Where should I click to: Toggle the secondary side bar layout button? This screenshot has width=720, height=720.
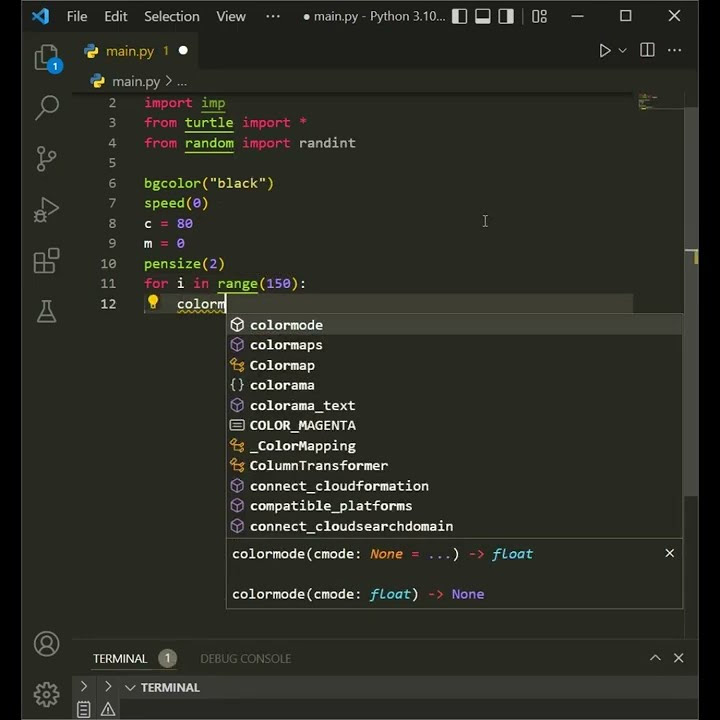(506, 17)
